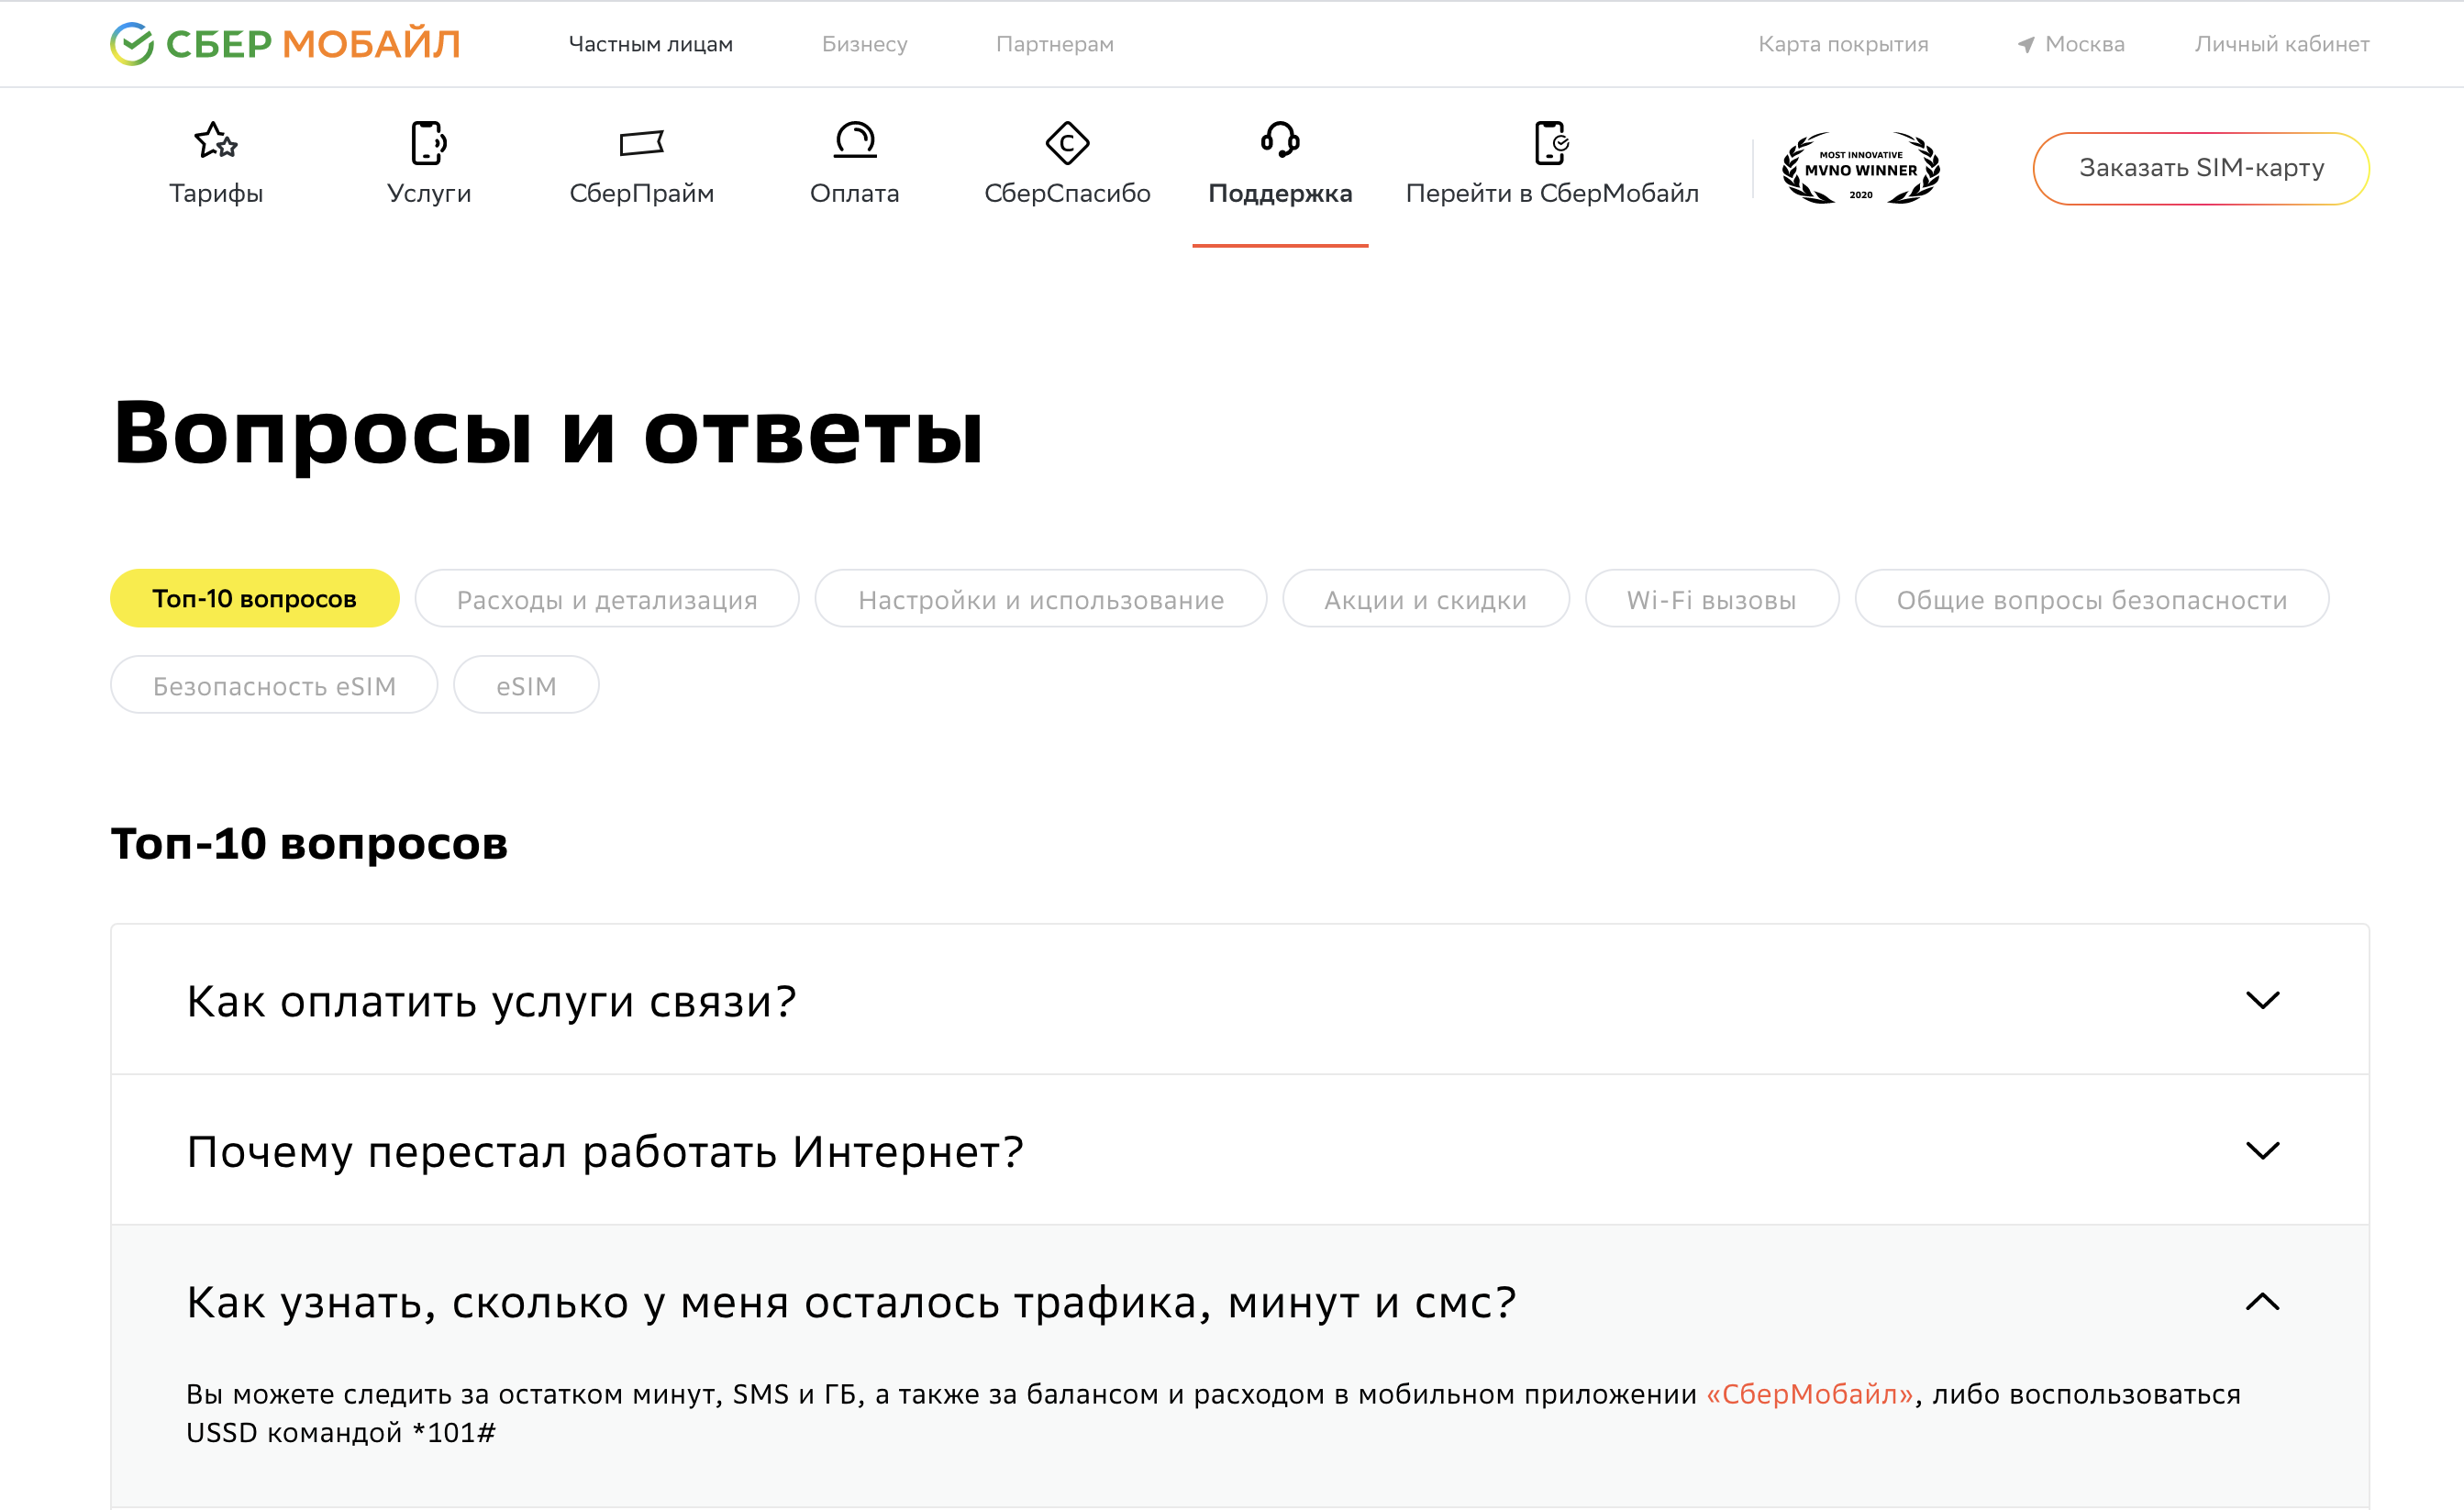
Task: Enable the Wi-Fi вызовы filter
Action: pyautogui.click(x=1712, y=598)
